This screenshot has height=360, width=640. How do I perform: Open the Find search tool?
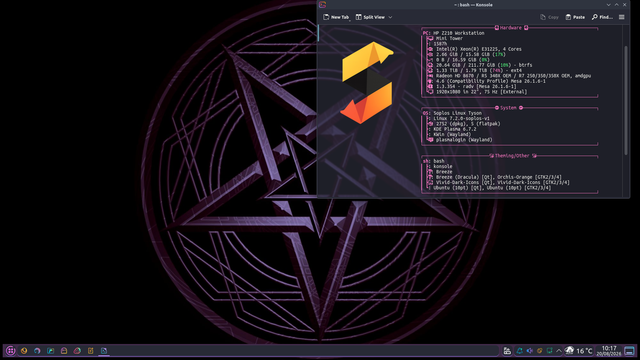[602, 17]
